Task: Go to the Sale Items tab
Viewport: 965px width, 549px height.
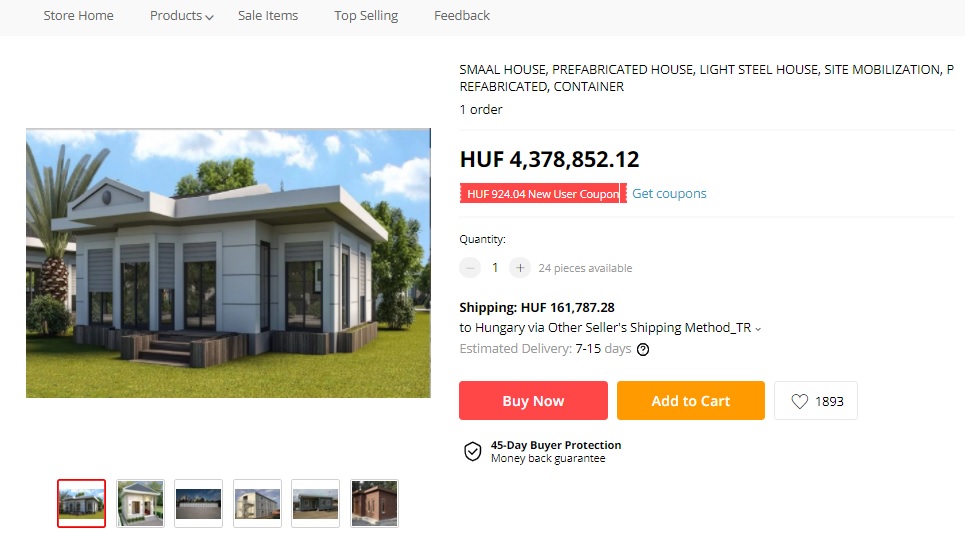Action: pyautogui.click(x=268, y=15)
